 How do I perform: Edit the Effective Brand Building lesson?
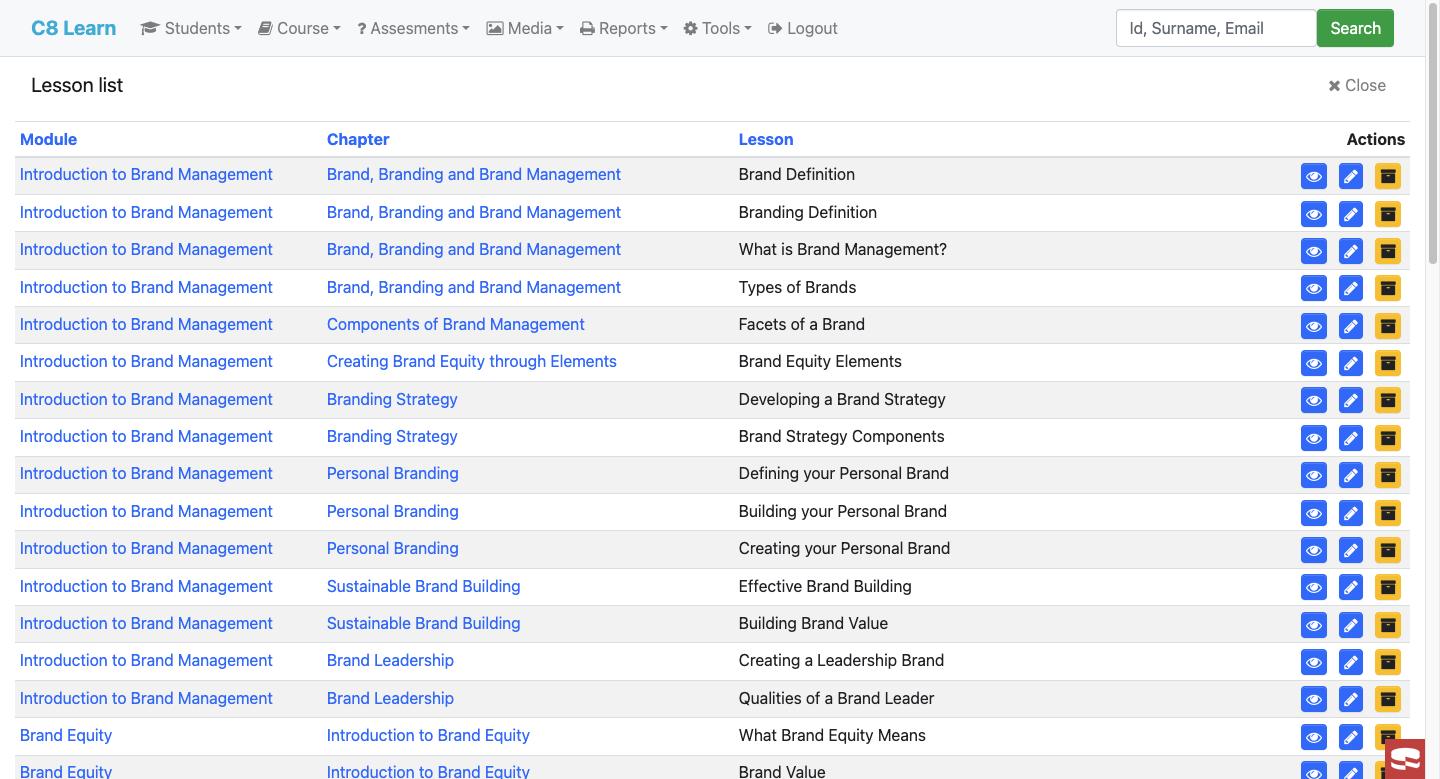pos(1350,587)
